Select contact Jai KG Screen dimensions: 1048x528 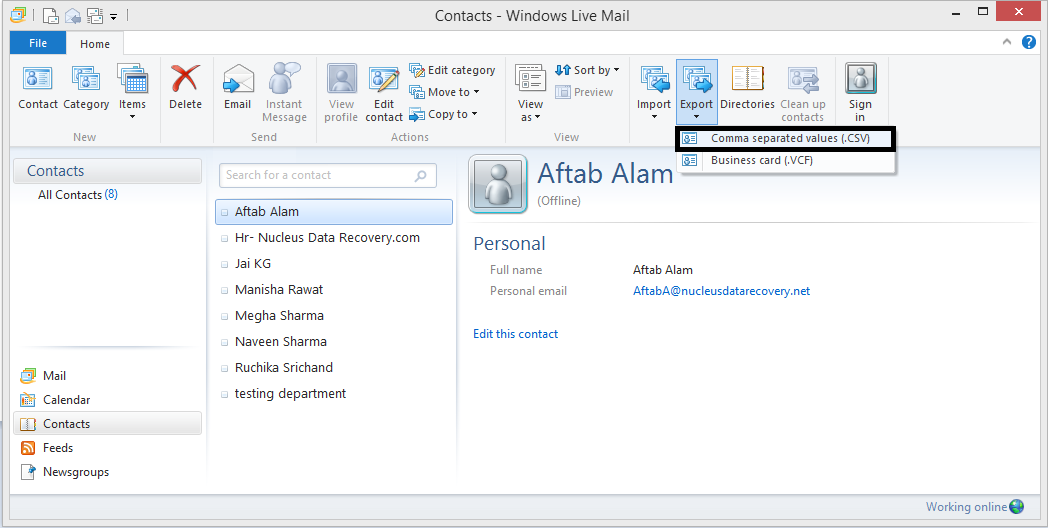(334, 264)
